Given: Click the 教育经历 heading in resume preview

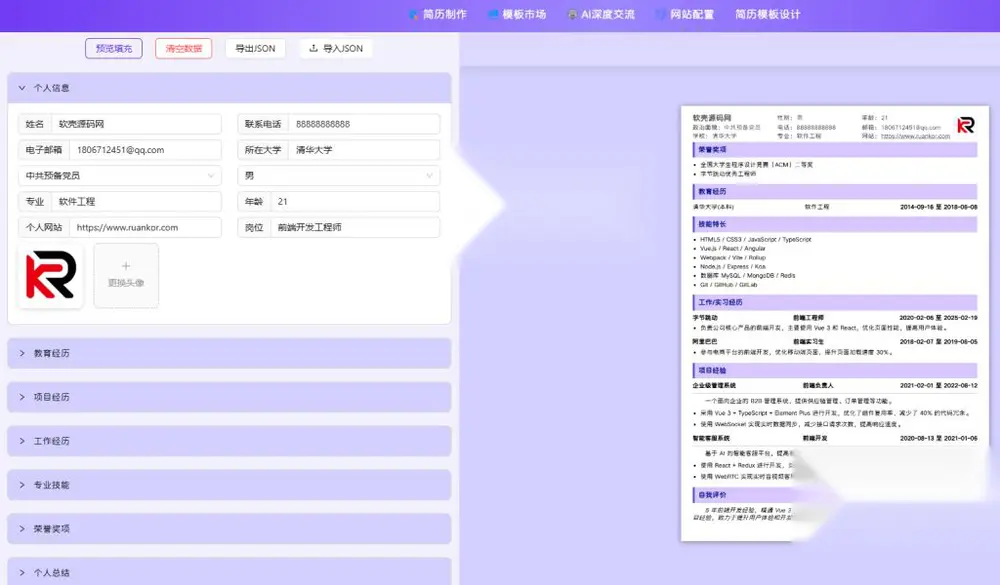Looking at the screenshot, I should (x=835, y=191).
